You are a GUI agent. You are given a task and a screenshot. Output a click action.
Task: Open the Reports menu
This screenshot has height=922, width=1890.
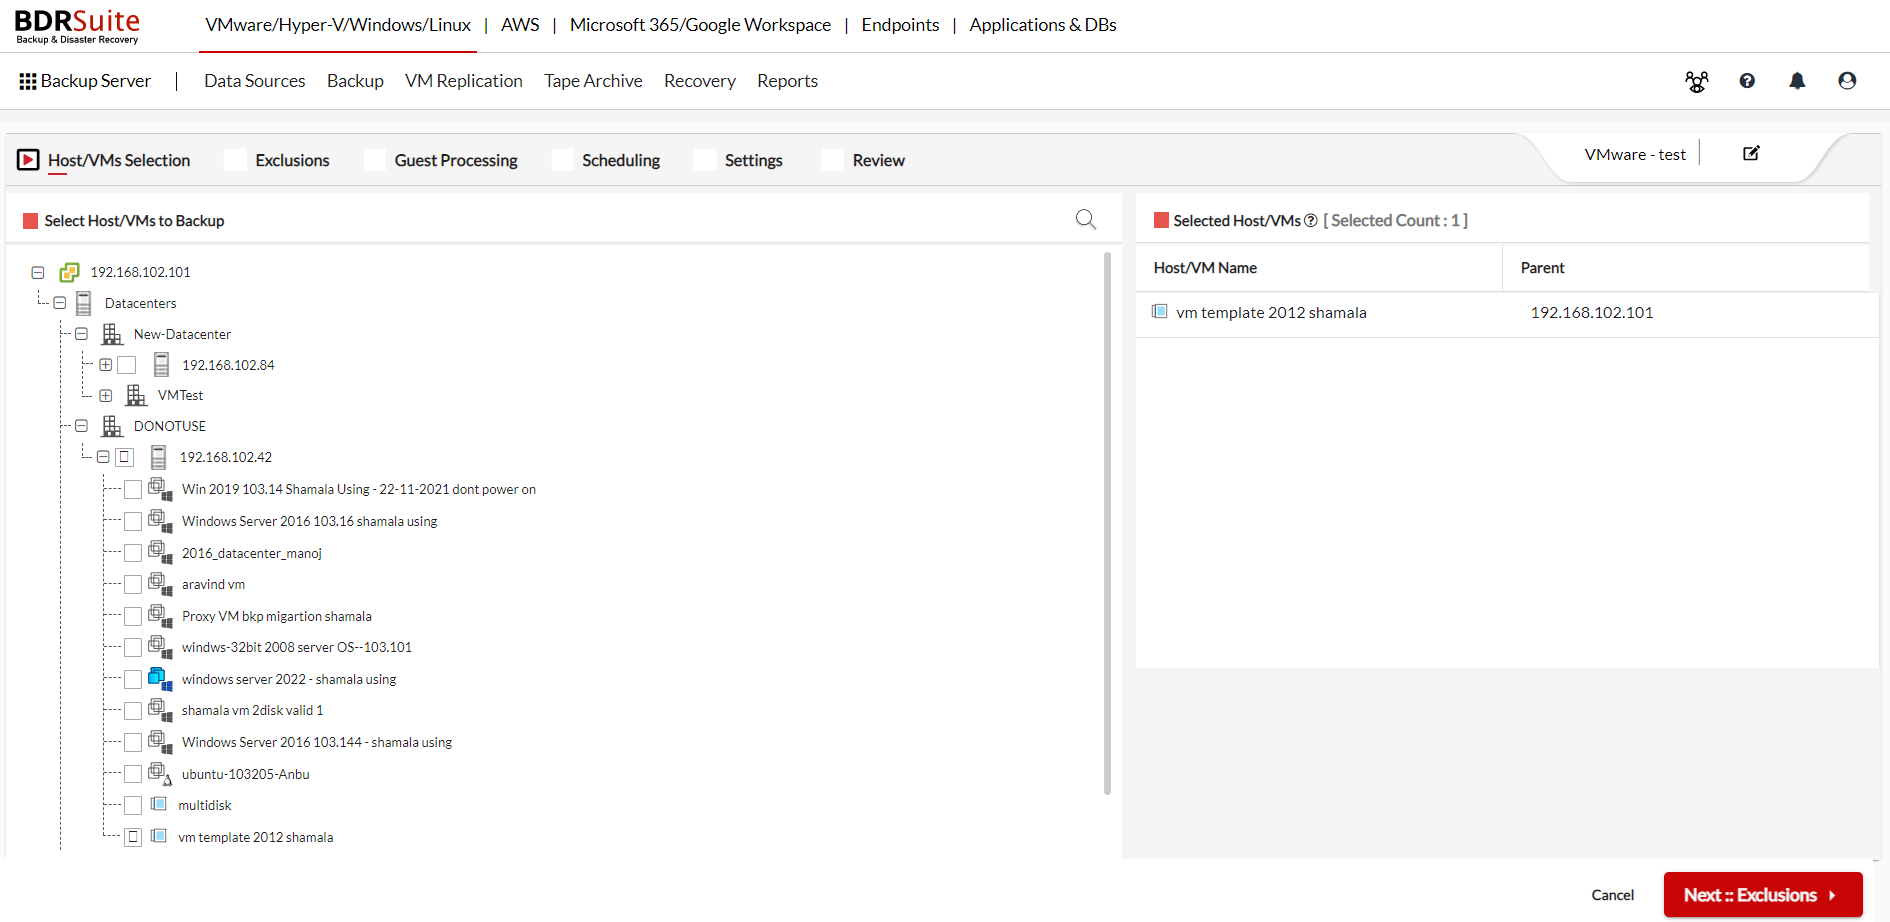point(787,81)
